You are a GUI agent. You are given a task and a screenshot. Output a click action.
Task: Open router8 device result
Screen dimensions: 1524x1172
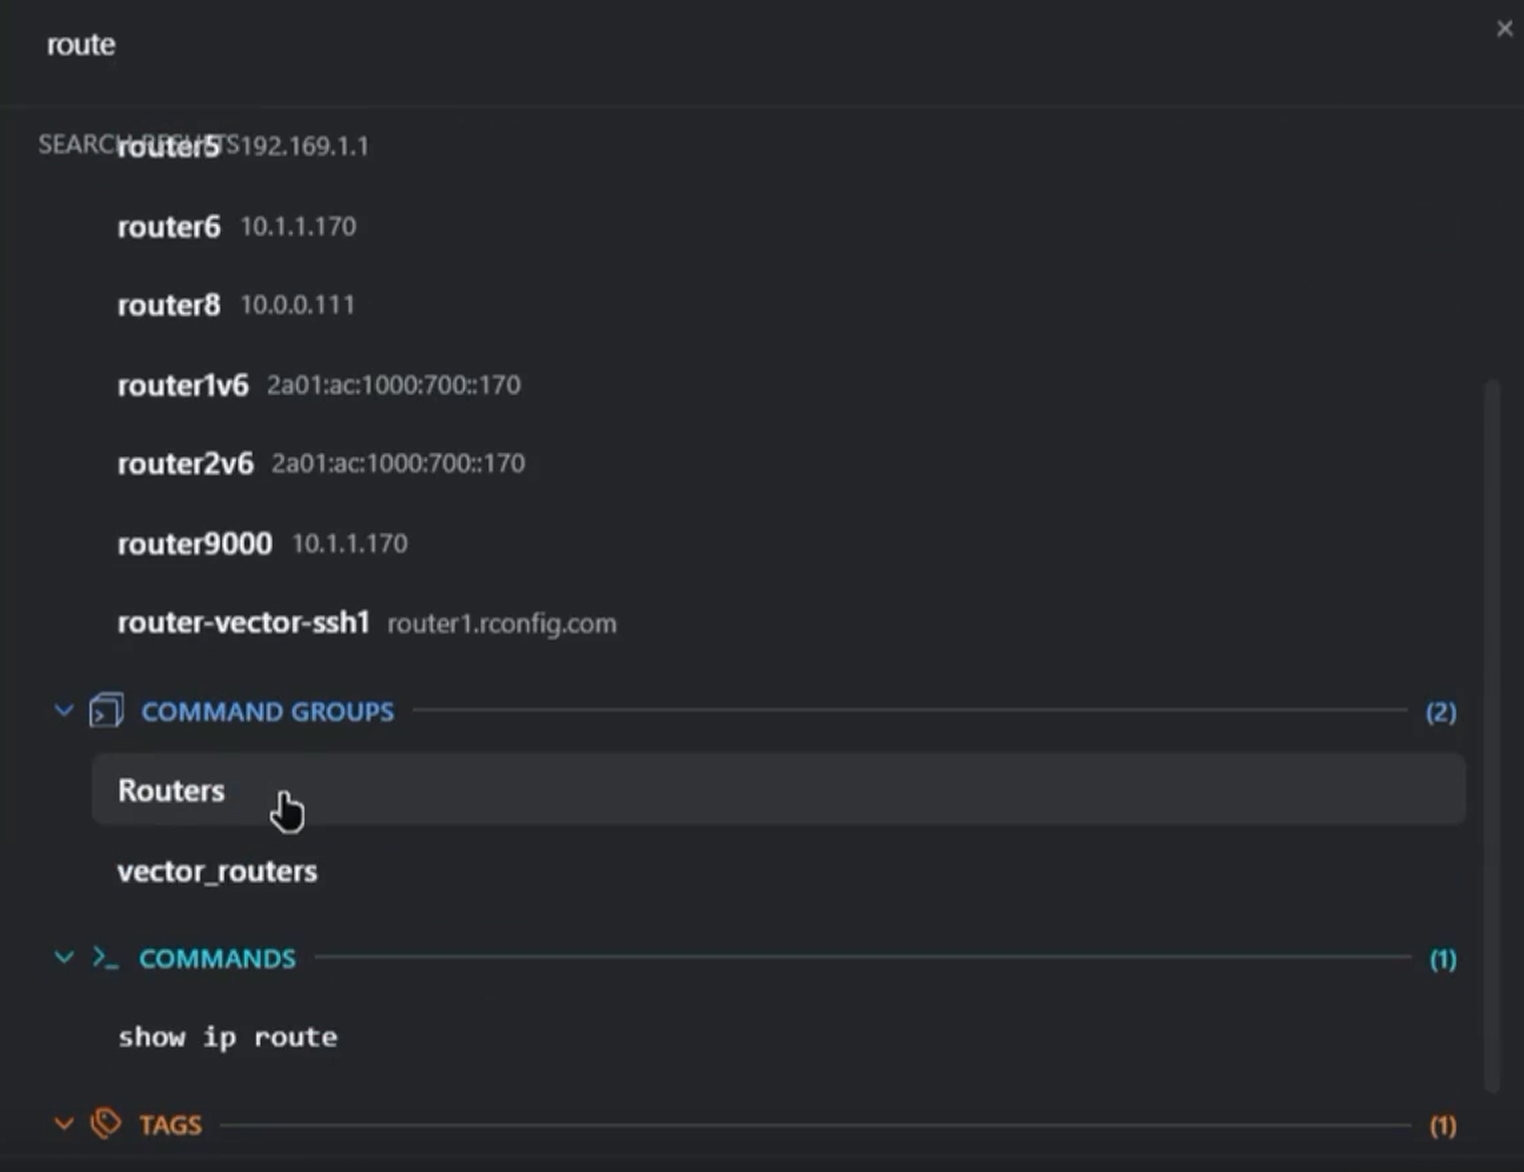(x=169, y=305)
